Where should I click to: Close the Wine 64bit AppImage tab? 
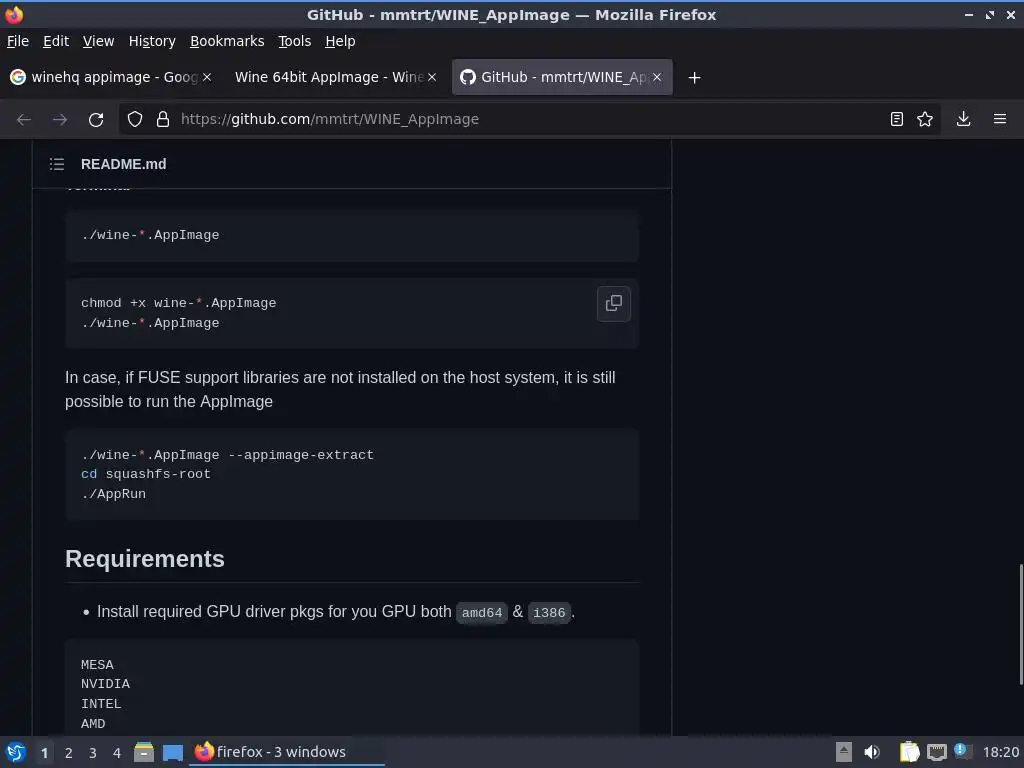[432, 77]
